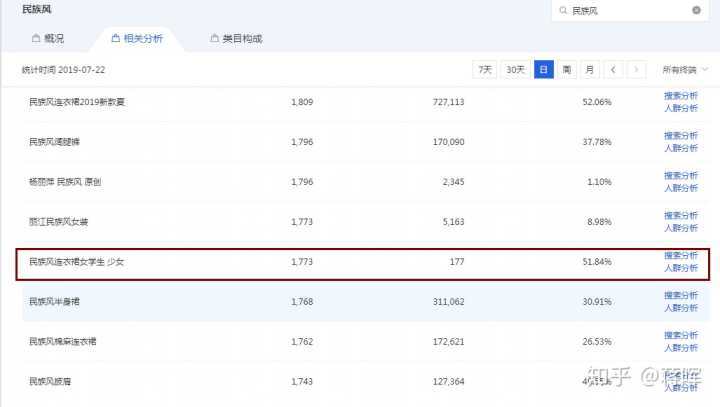Image resolution: width=720 pixels, height=407 pixels.
Task: Select the 日 time granularity
Action: point(543,69)
